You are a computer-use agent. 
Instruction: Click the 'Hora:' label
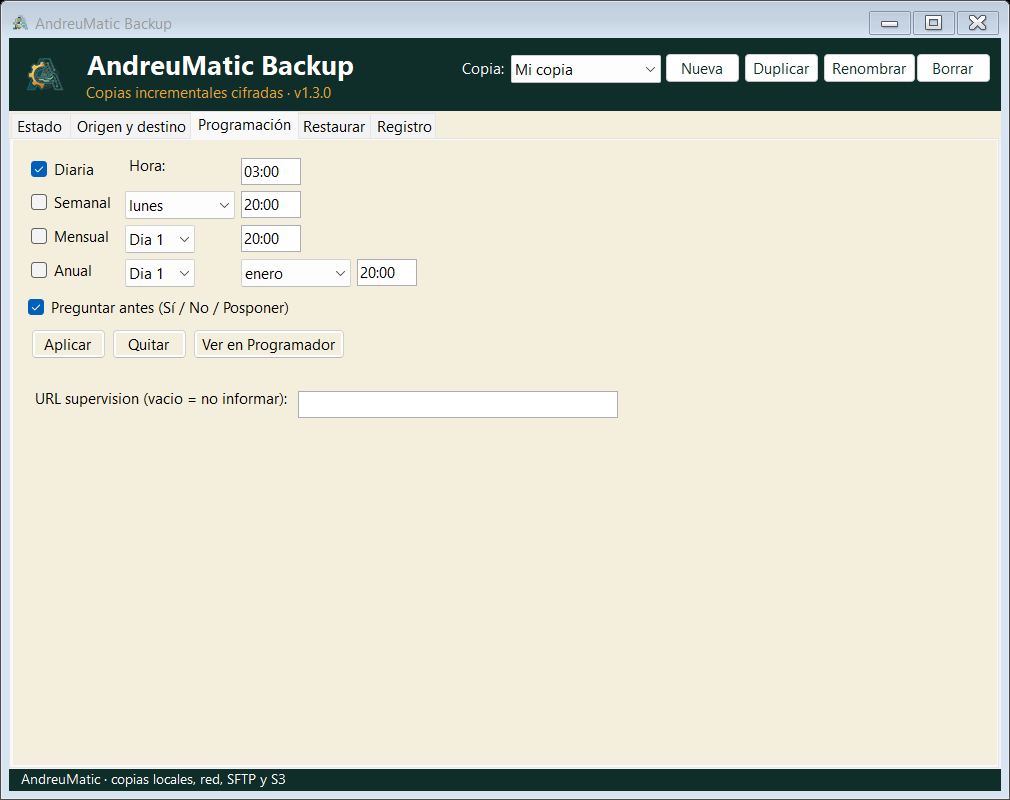pyautogui.click(x=148, y=166)
